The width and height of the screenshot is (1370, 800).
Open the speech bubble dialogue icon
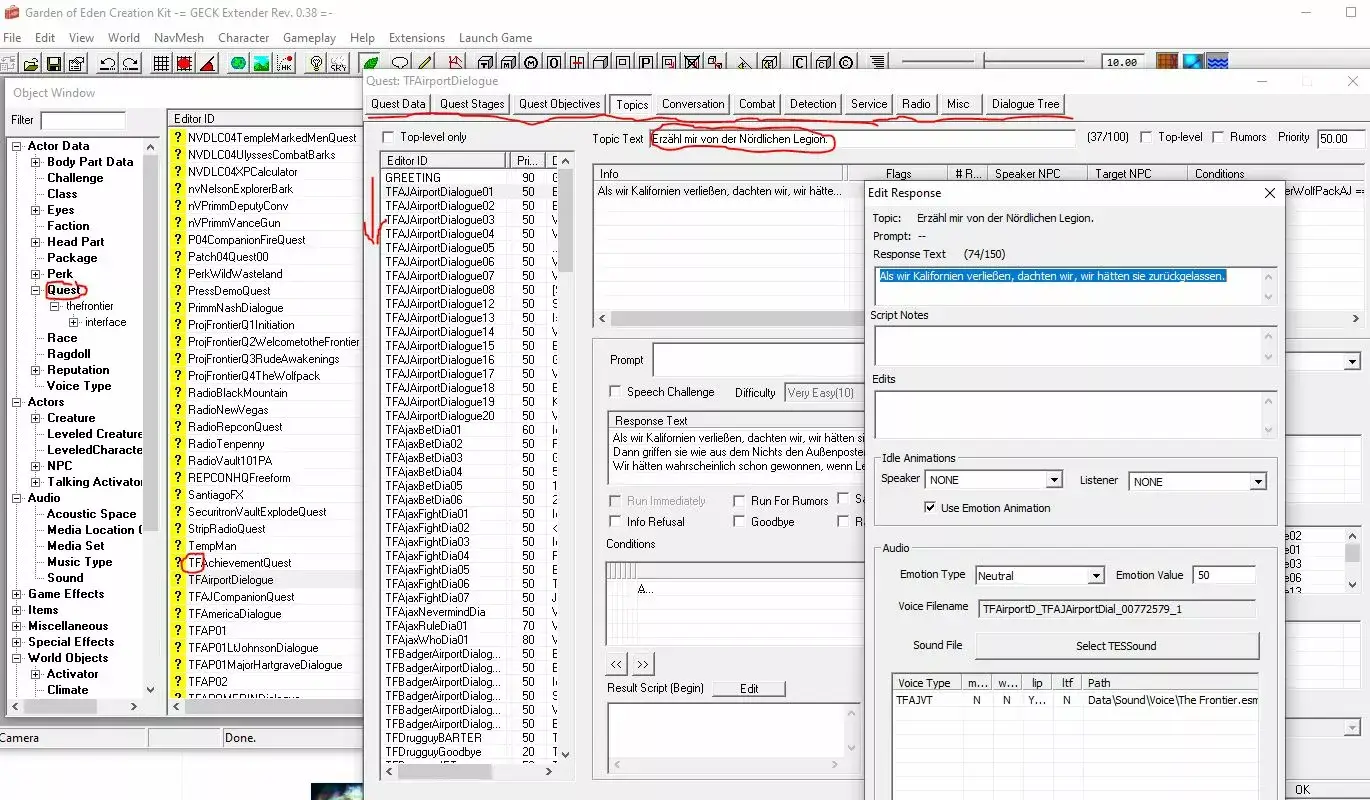(400, 63)
